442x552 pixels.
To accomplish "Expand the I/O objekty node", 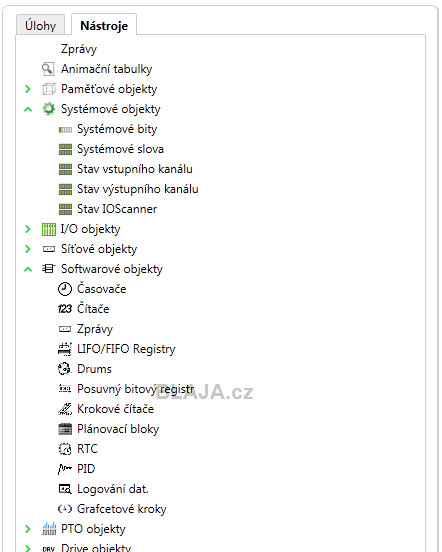I will pos(28,229).
